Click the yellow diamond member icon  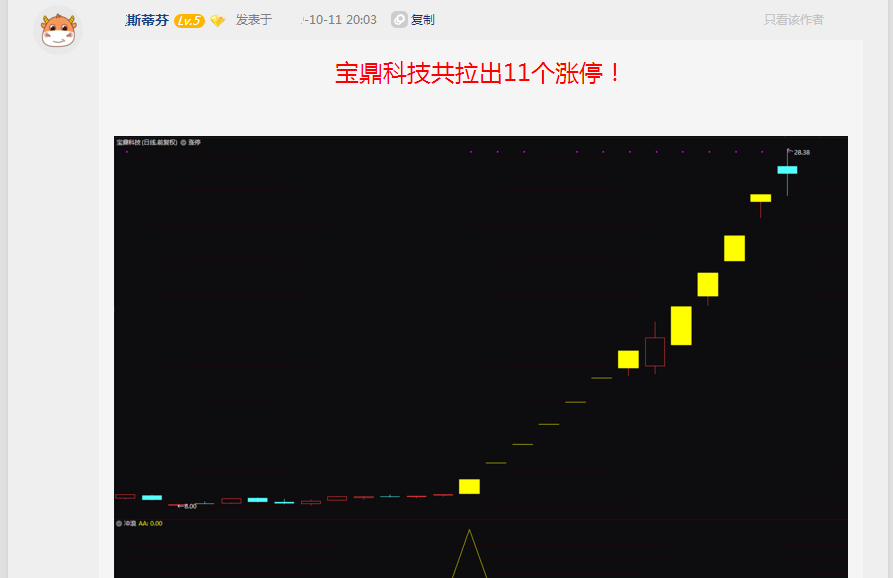tap(218, 21)
